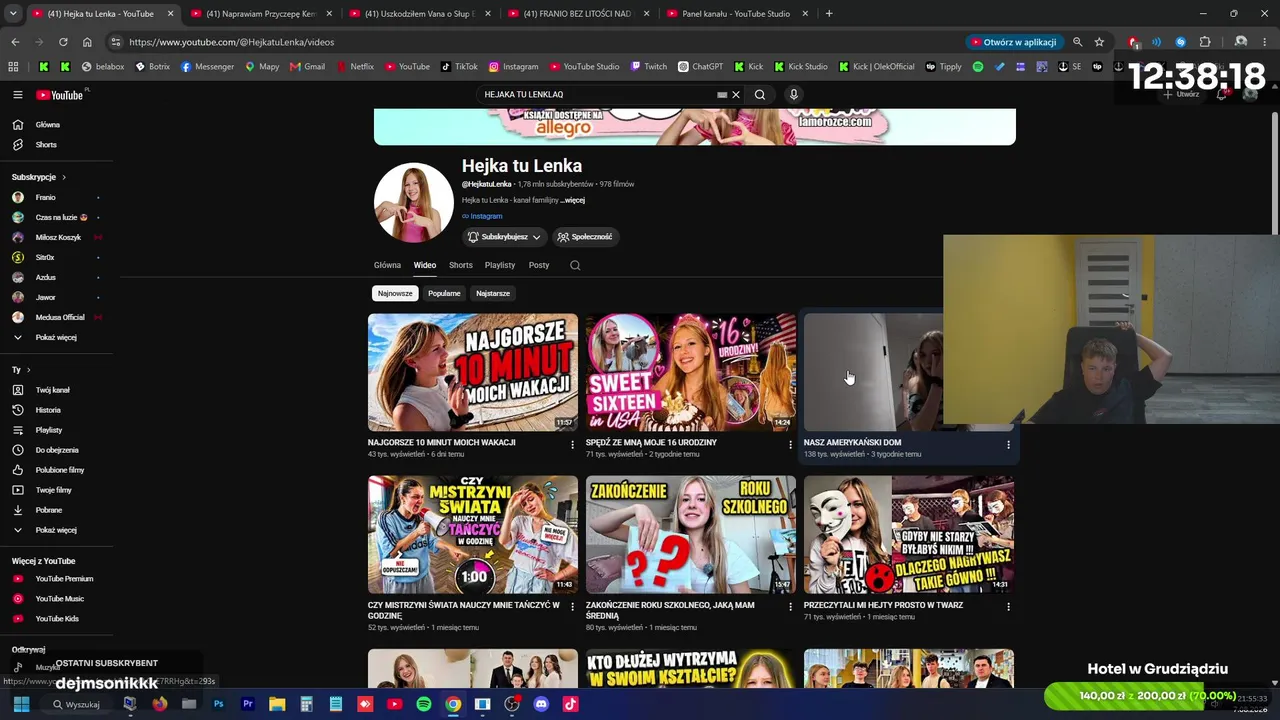Screen dimensions: 1280x720
Task: Open Shorts in the sidebar
Action: pyautogui.click(x=47, y=145)
